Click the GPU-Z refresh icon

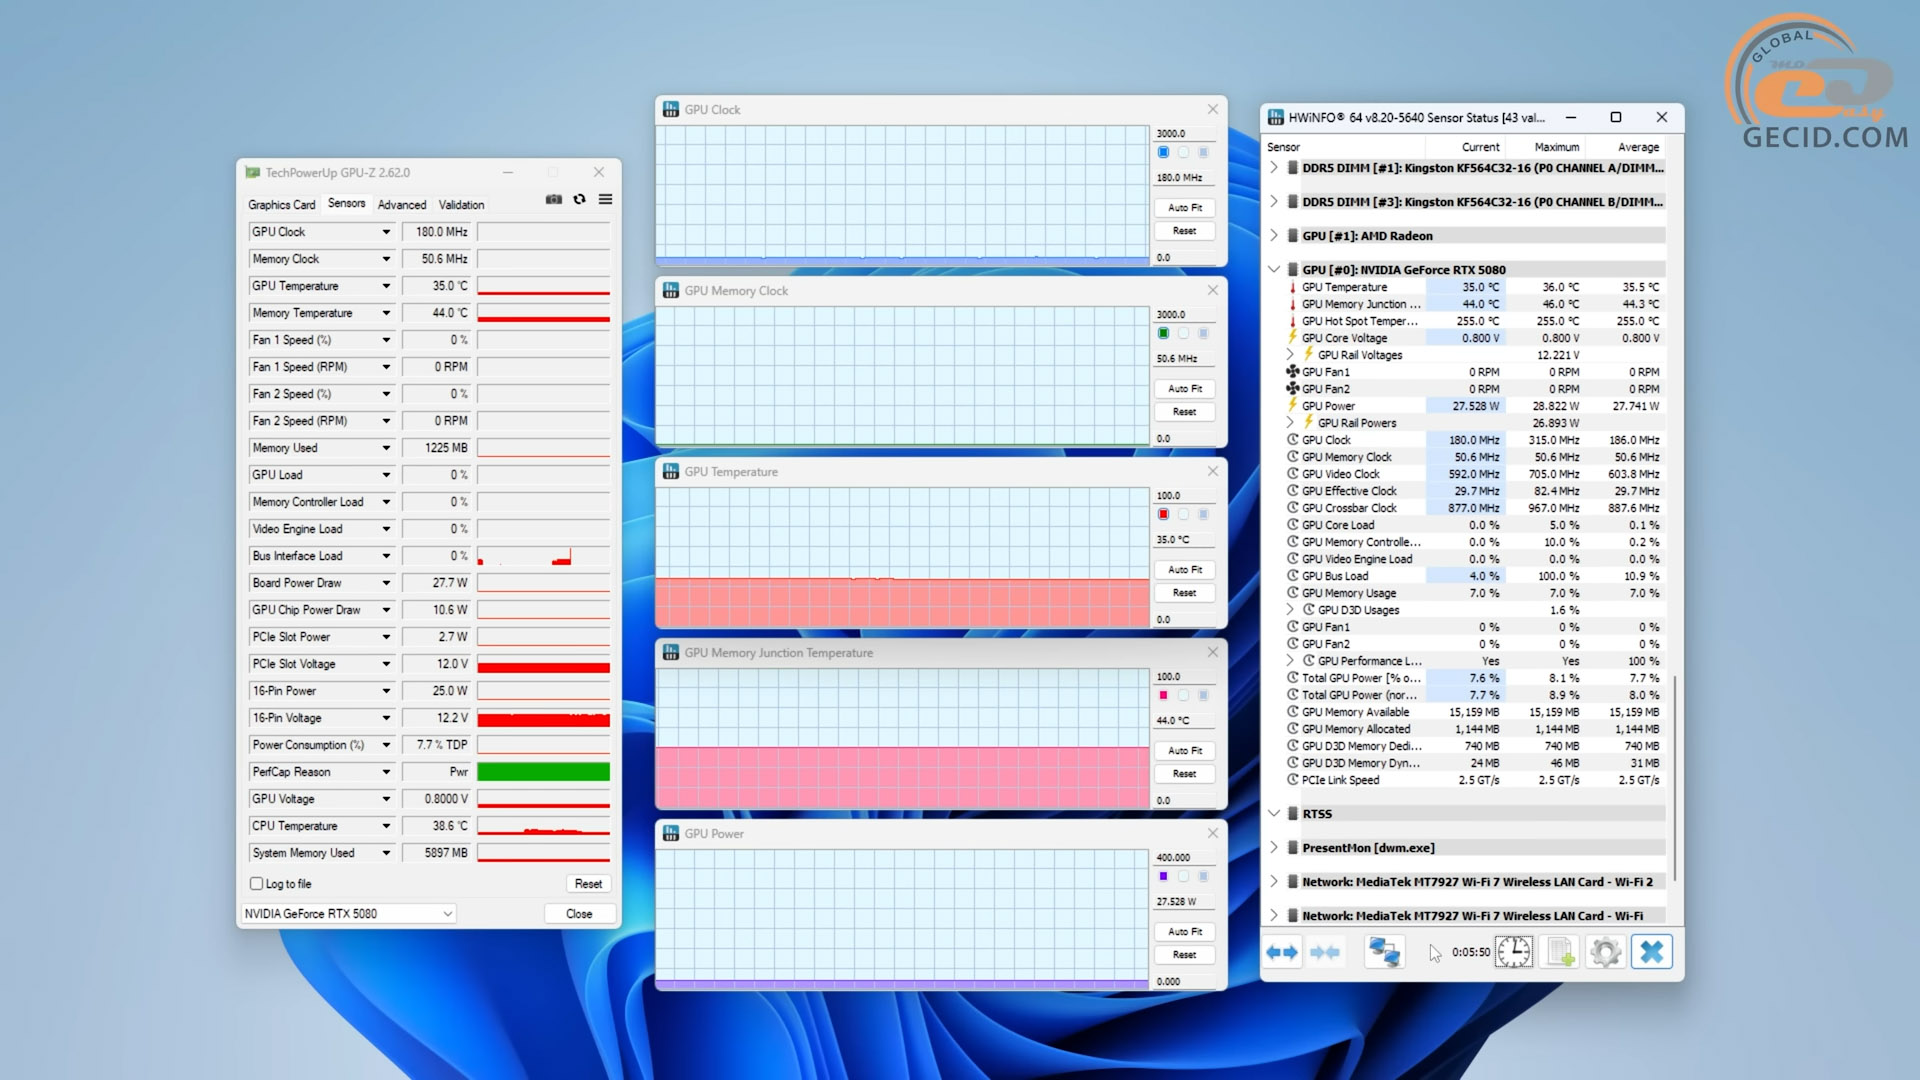[x=579, y=200]
